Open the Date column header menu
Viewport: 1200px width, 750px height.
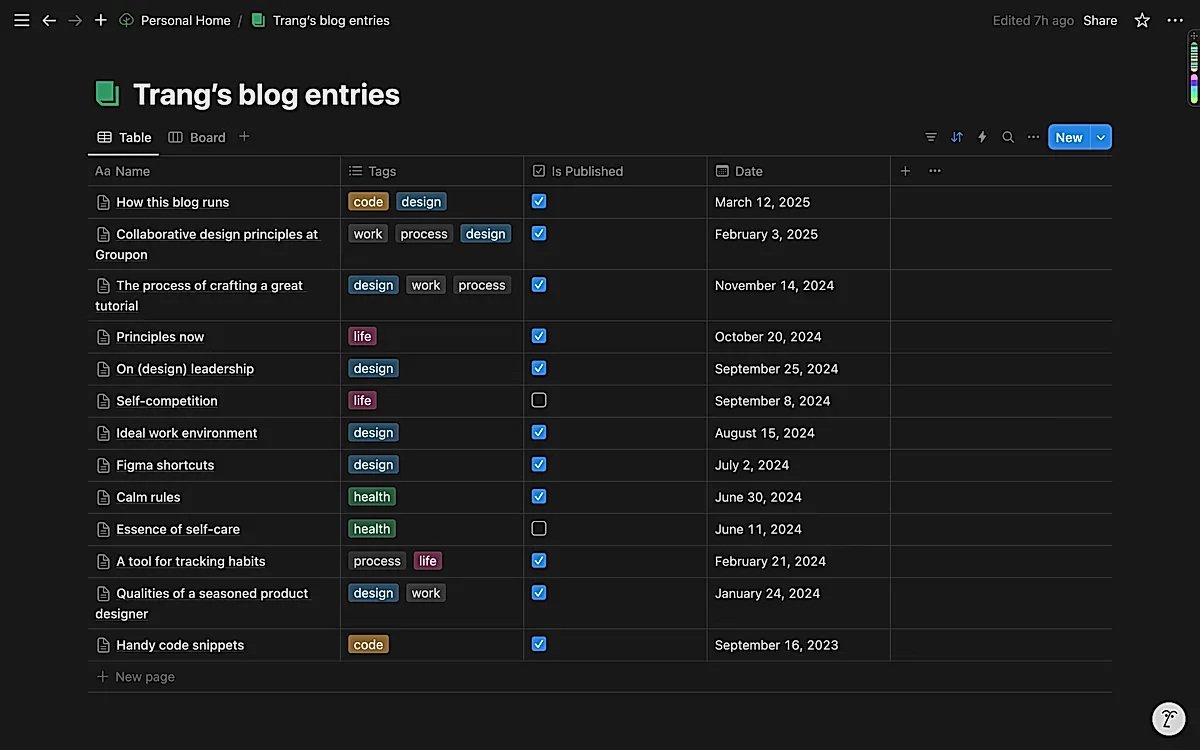point(798,171)
